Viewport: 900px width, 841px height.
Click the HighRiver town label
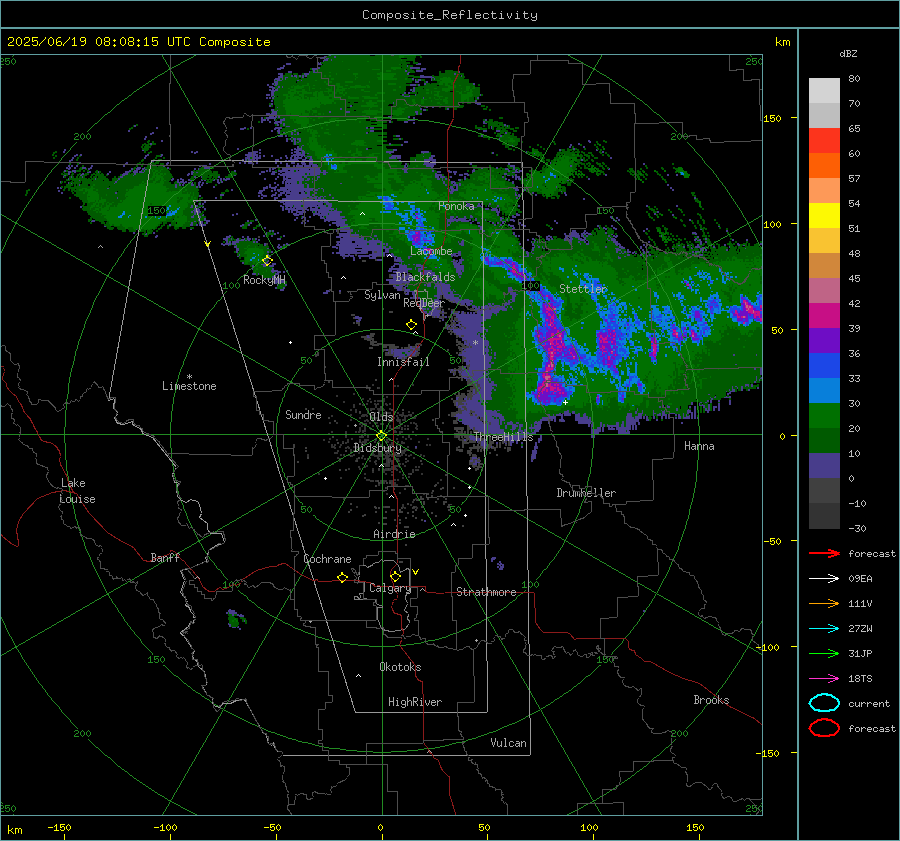(x=415, y=702)
